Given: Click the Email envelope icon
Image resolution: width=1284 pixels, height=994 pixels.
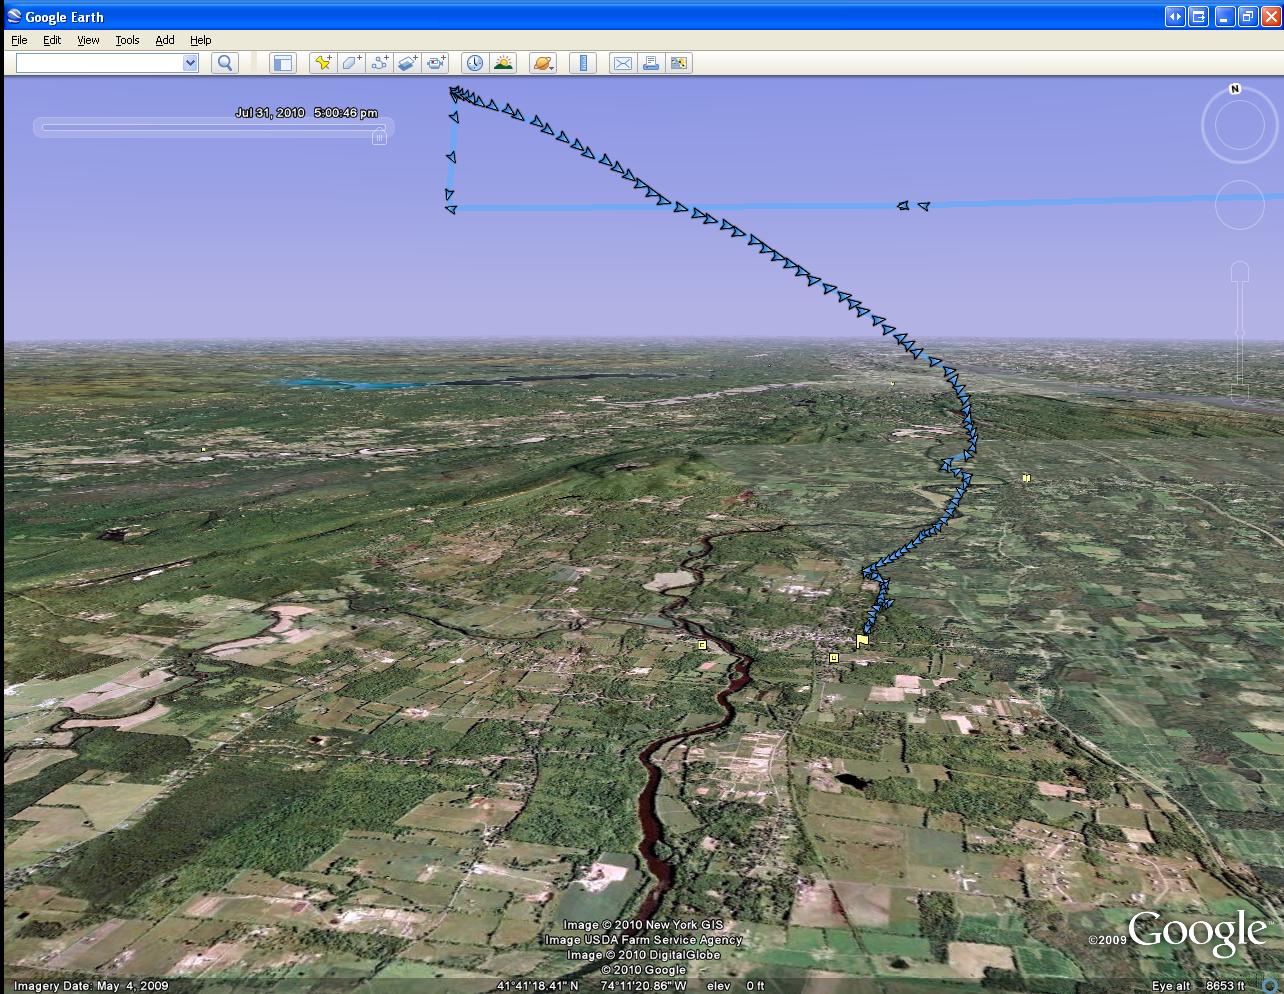Looking at the screenshot, I should point(622,63).
